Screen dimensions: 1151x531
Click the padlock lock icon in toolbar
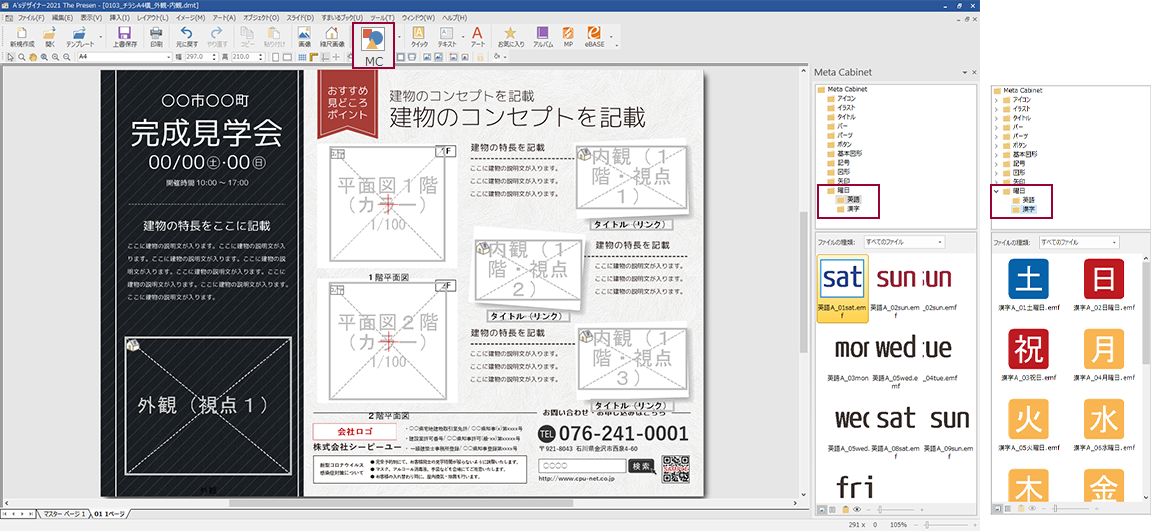[x=480, y=57]
